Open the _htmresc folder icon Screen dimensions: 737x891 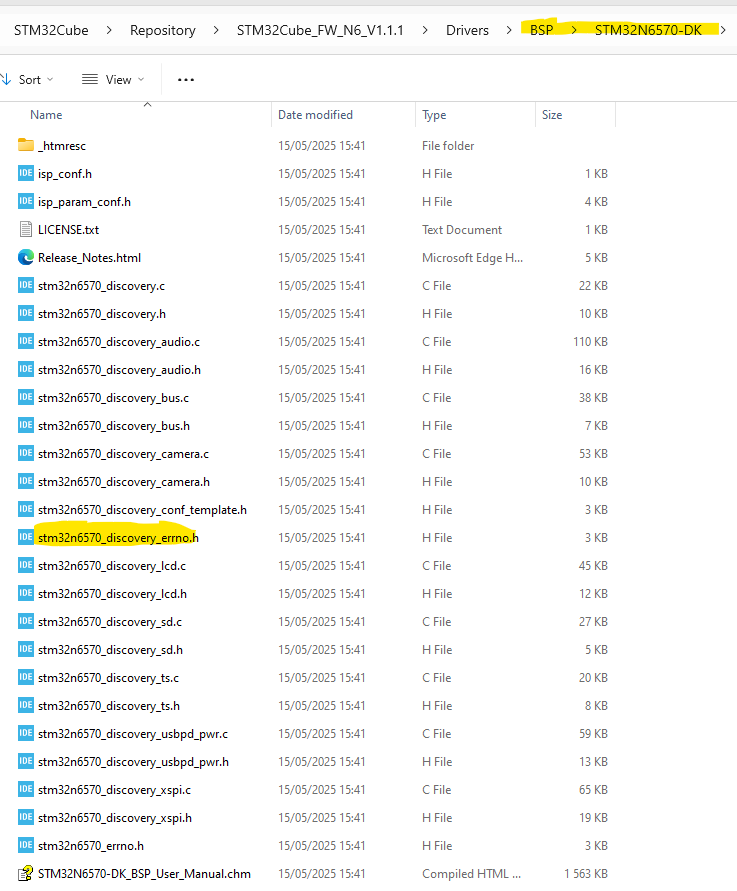pos(26,145)
